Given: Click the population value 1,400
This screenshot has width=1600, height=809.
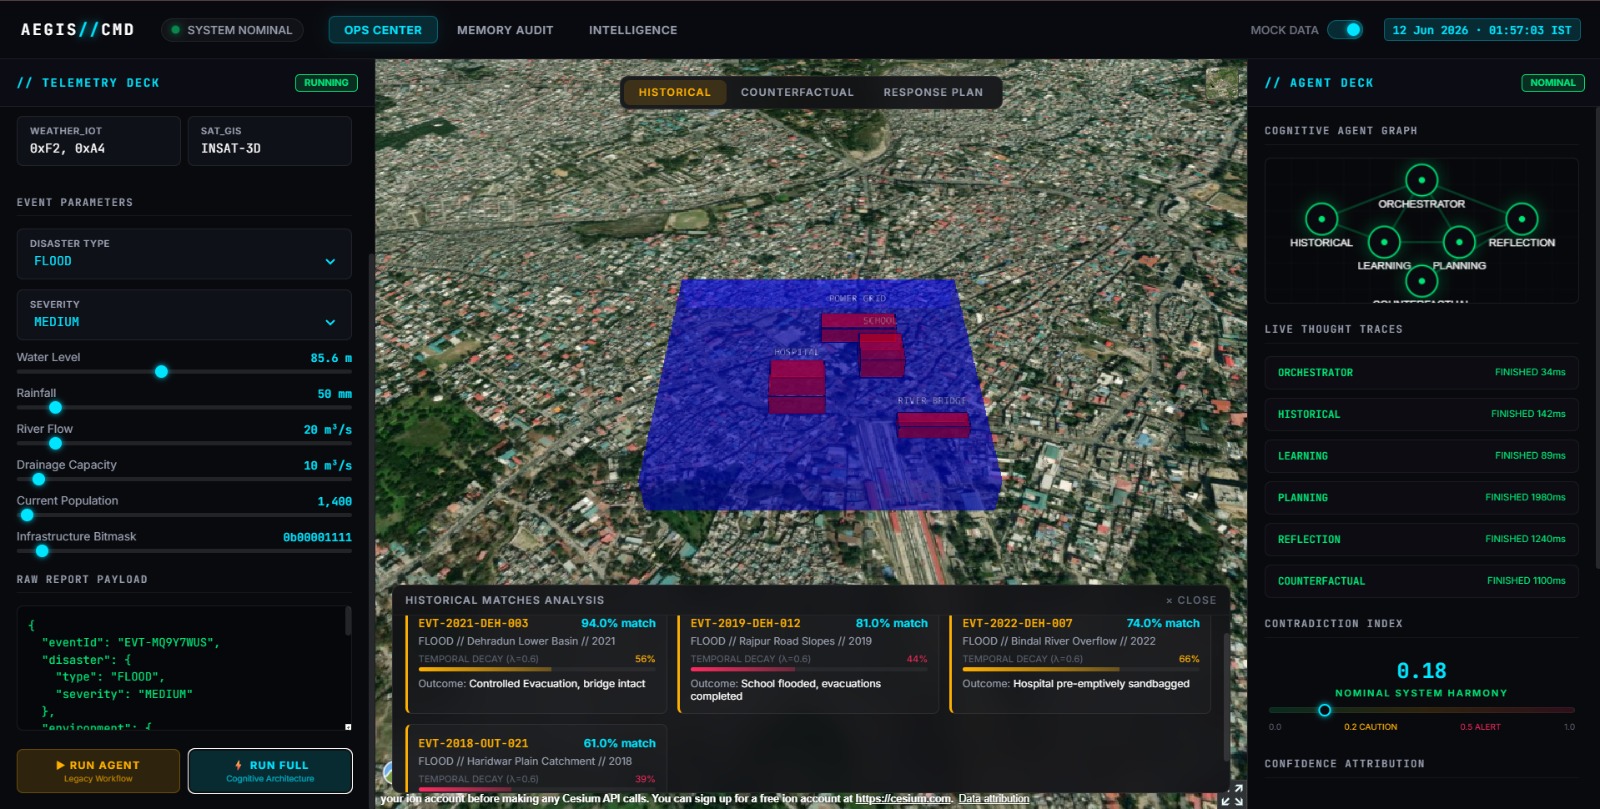Looking at the screenshot, I should click(x=335, y=502).
